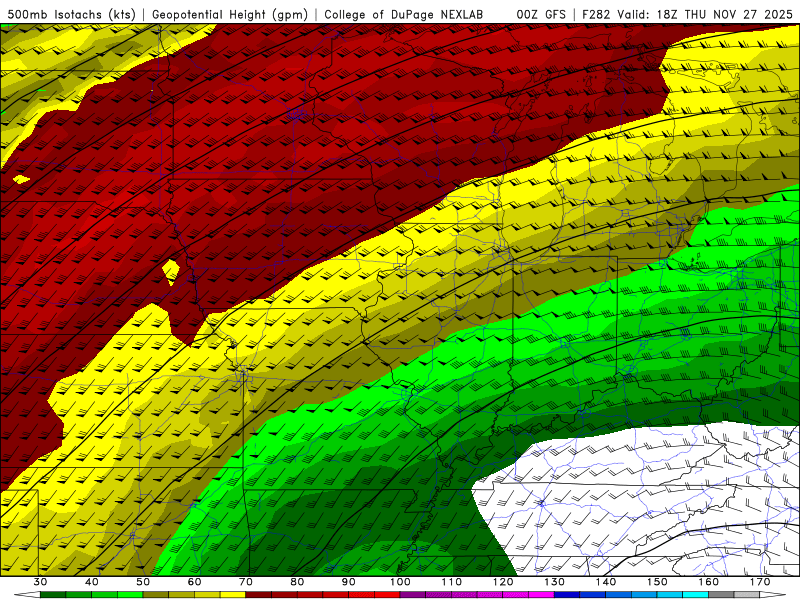This screenshot has width=800, height=600.
Task: Click the '500mb Isotachs (kts)' title text
Action: click(71, 15)
